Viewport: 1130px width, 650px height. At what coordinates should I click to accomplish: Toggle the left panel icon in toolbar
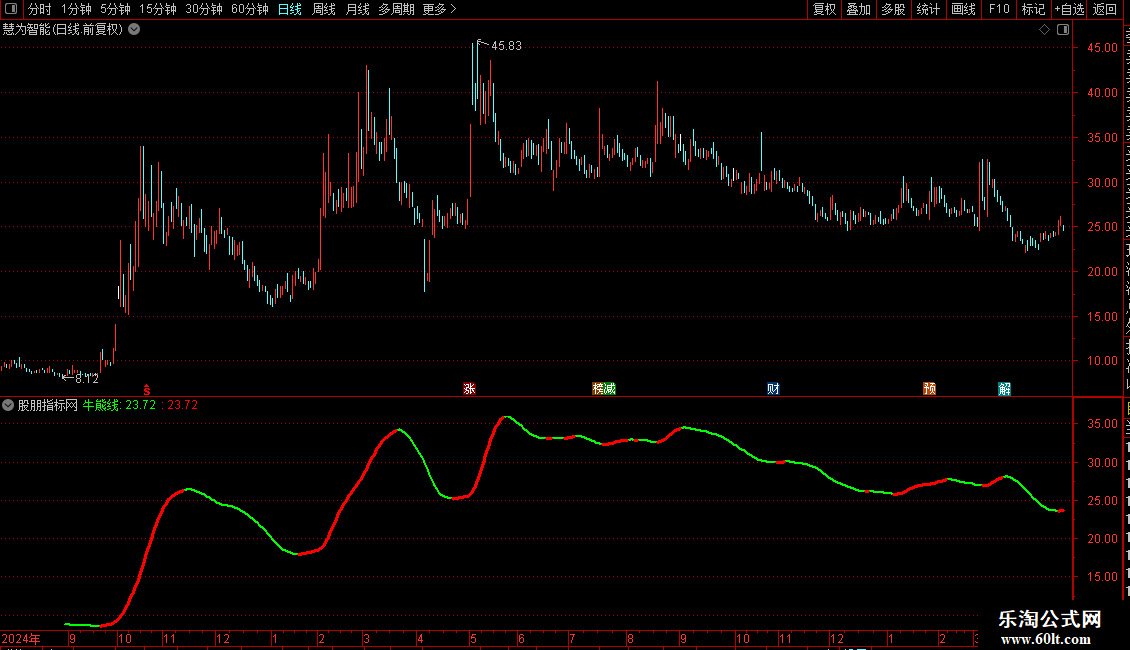[x=11, y=9]
